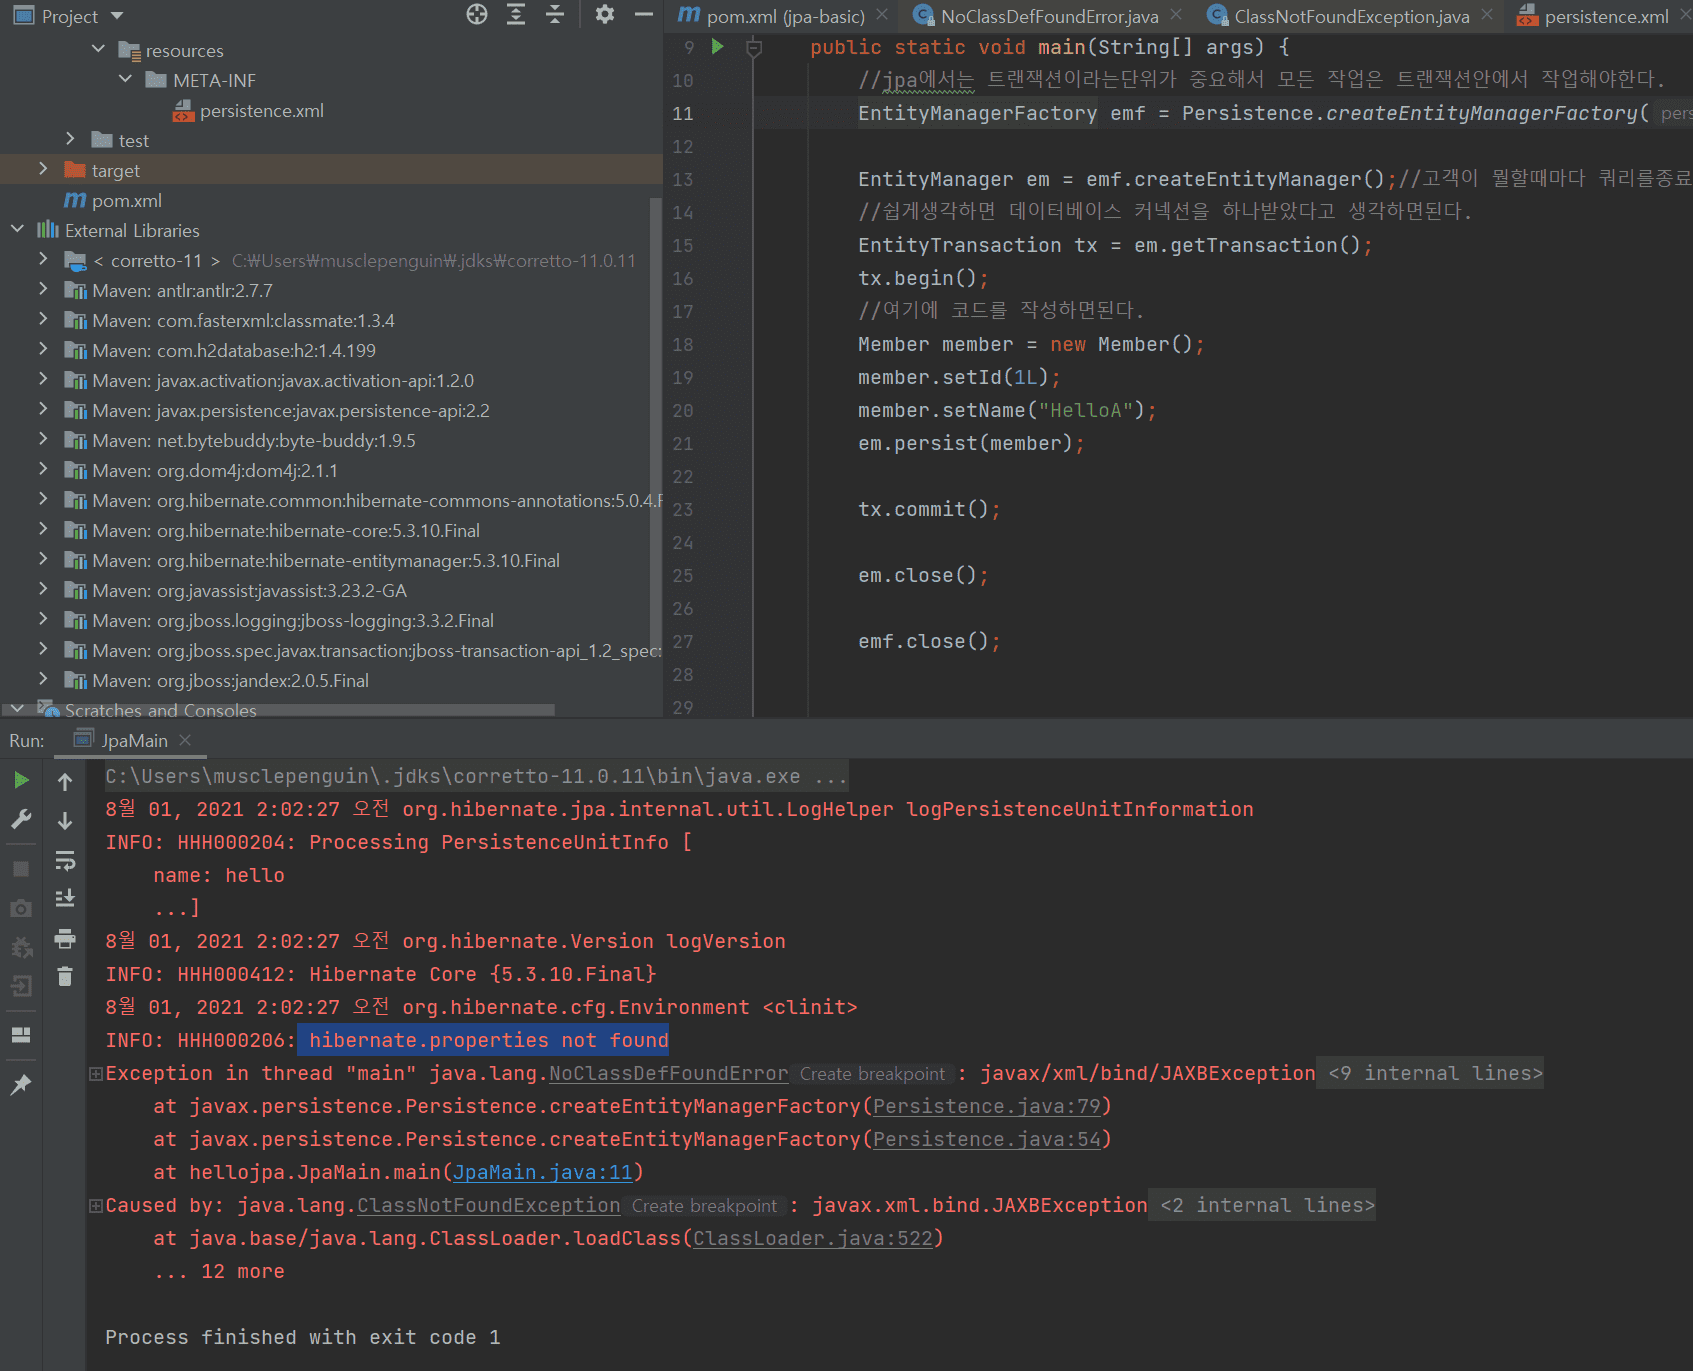Pin the Run tab with pin icon
This screenshot has height=1371, width=1693.
tap(21, 1085)
